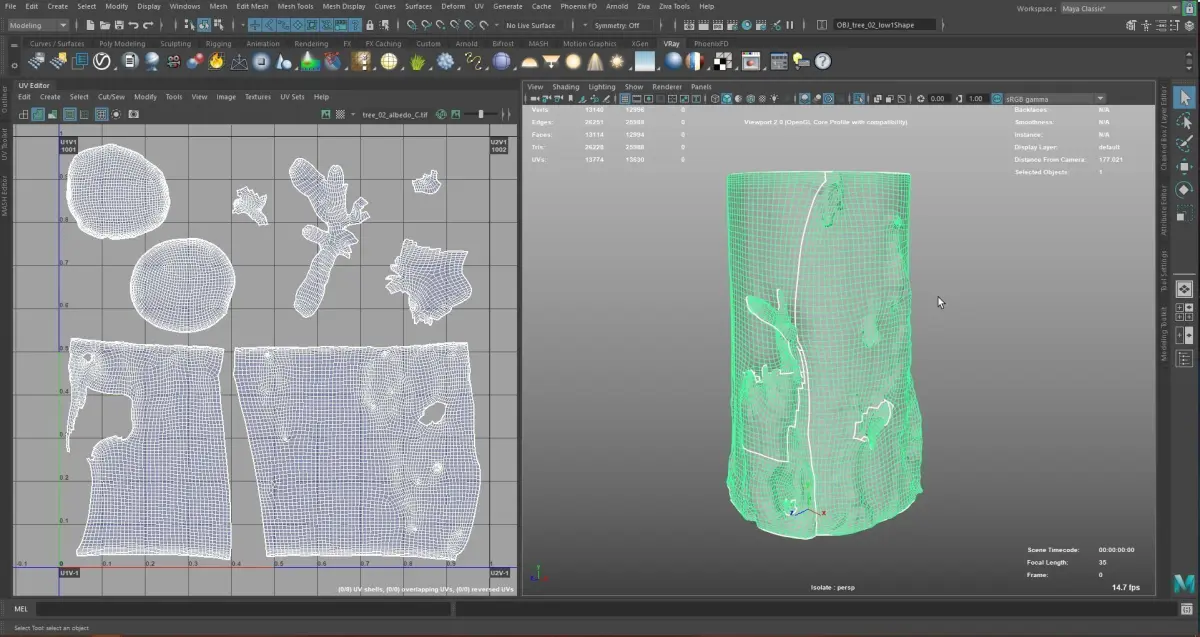Activate the Paint Selection tool
The width and height of the screenshot is (1200, 637).
tap(1185, 144)
